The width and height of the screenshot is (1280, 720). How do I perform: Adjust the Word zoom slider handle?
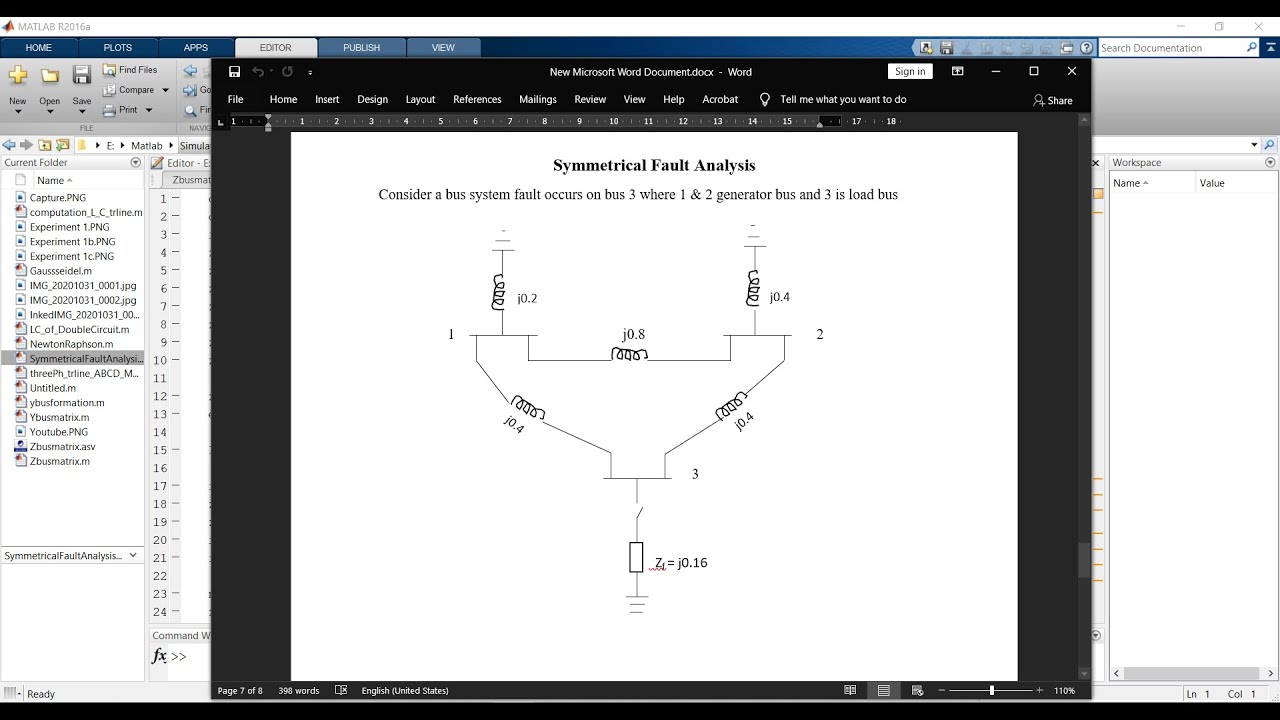pos(992,691)
